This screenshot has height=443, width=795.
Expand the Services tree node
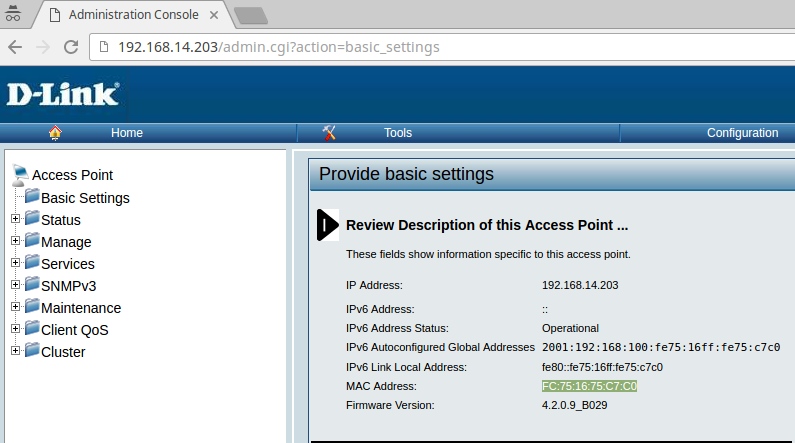click(x=15, y=263)
